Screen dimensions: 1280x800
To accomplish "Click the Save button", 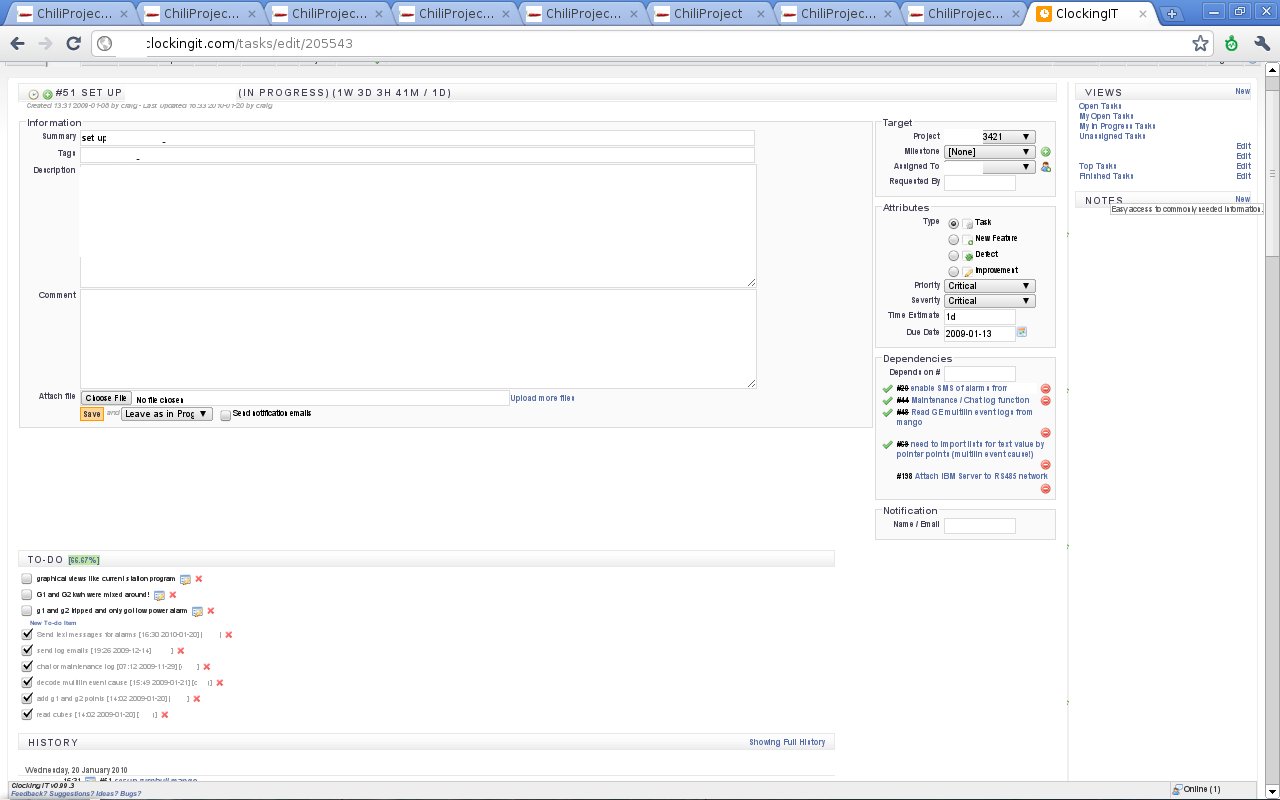I will (92, 414).
